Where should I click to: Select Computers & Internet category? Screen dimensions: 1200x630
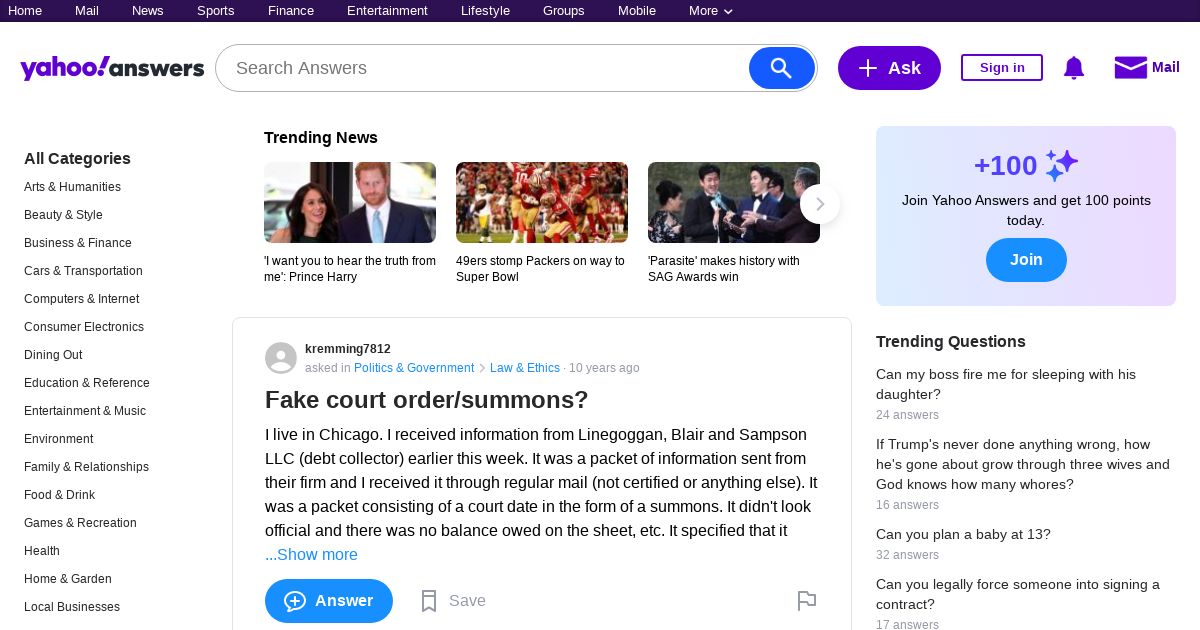[82, 299]
